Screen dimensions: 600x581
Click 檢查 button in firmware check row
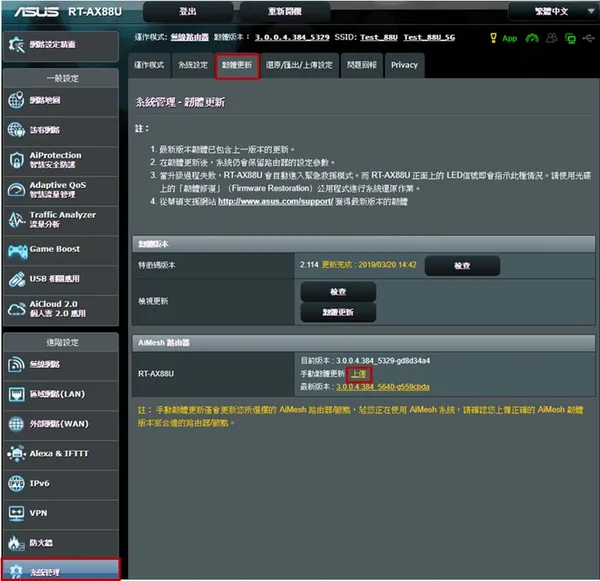pyautogui.click(x=338, y=292)
